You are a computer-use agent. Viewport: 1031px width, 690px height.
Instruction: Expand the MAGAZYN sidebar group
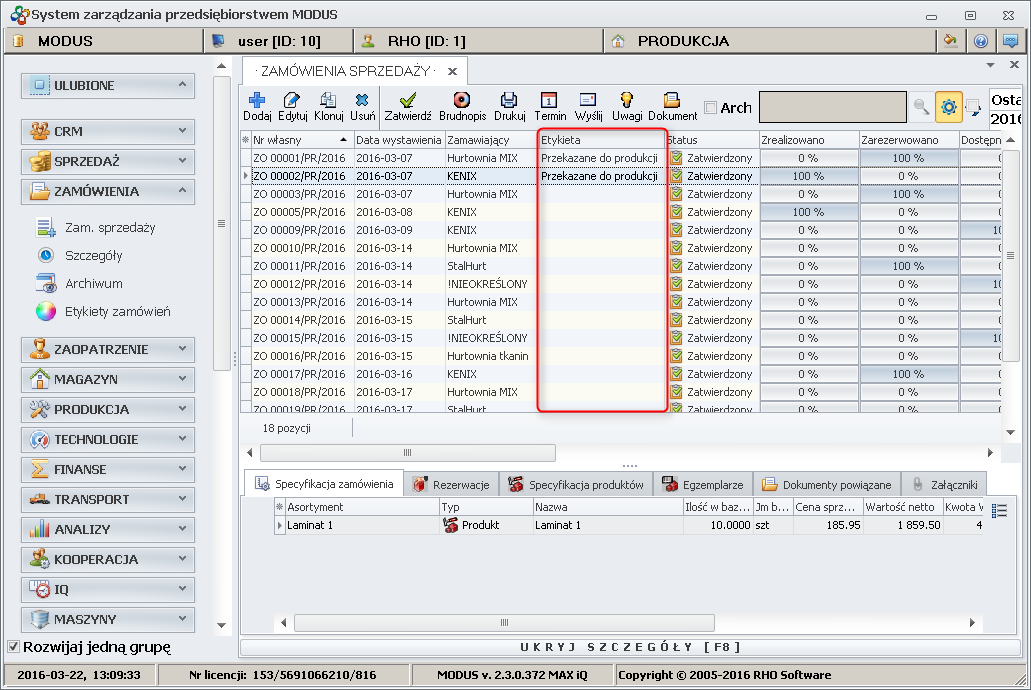(x=108, y=379)
